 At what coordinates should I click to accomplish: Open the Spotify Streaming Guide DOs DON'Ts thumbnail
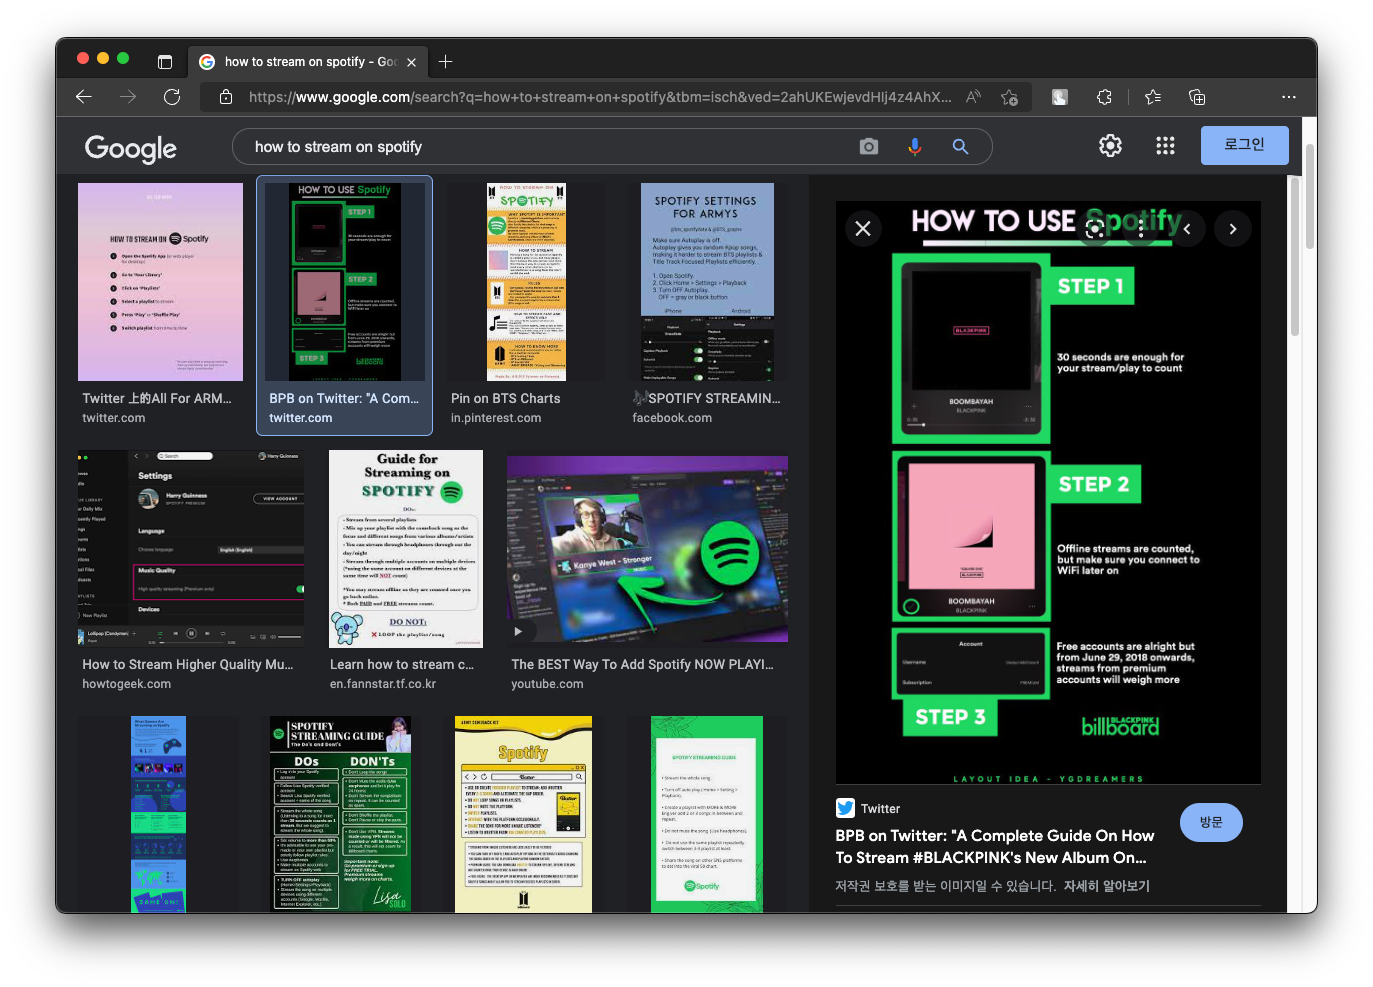coord(341,814)
